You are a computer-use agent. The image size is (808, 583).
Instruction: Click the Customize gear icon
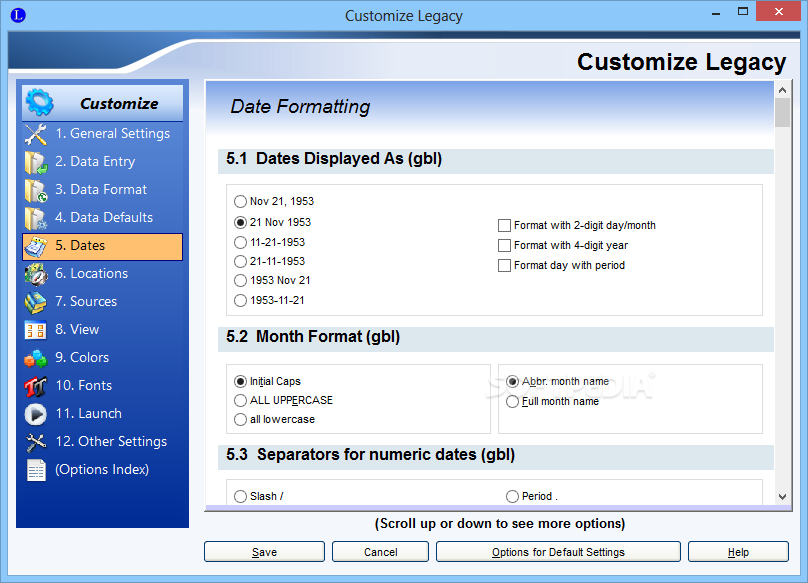pos(39,102)
